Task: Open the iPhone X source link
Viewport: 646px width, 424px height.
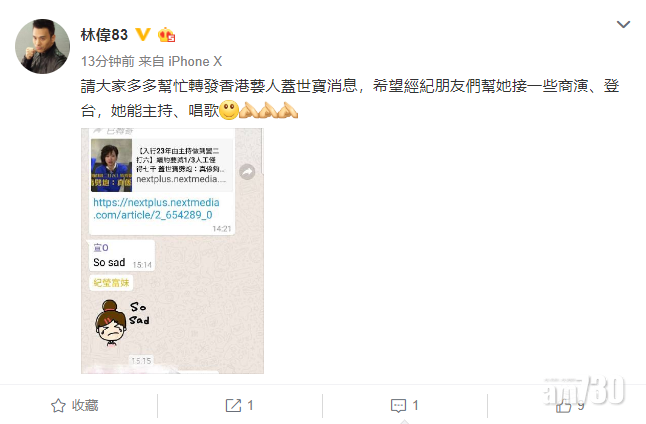Action: pyautogui.click(x=195, y=61)
